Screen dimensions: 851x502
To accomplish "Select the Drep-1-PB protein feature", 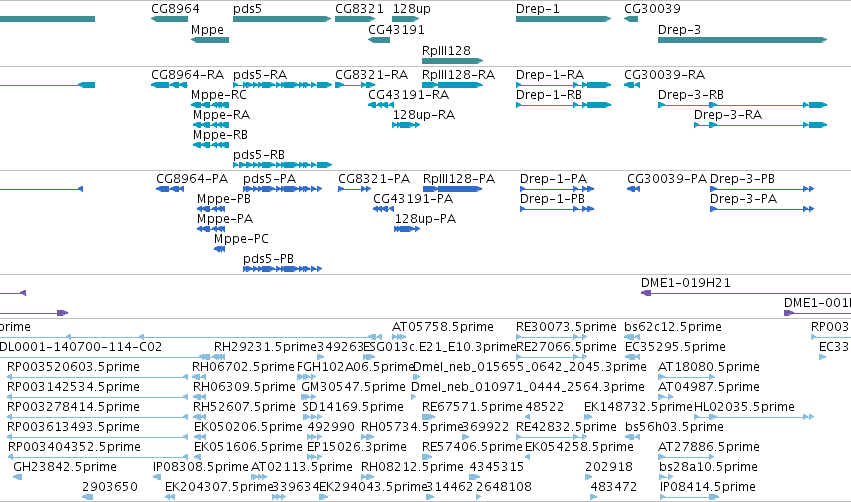I will (557, 209).
